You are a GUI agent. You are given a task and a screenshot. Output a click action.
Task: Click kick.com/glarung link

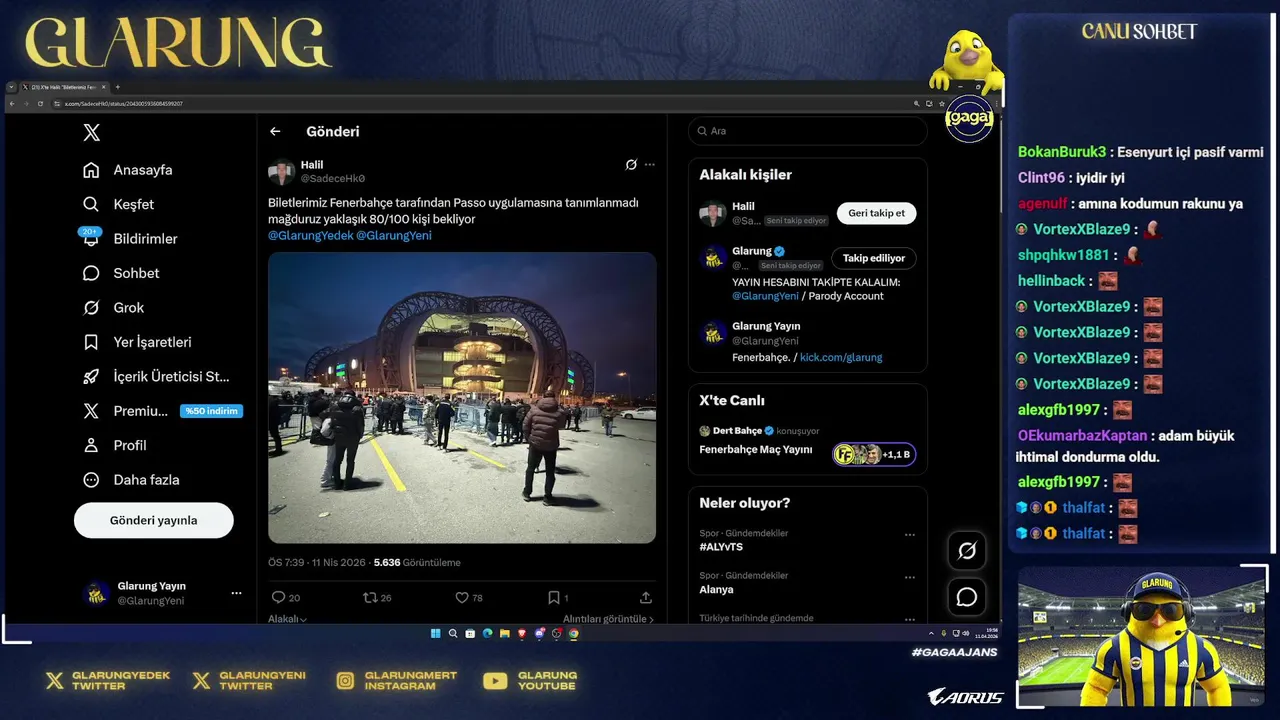841,357
